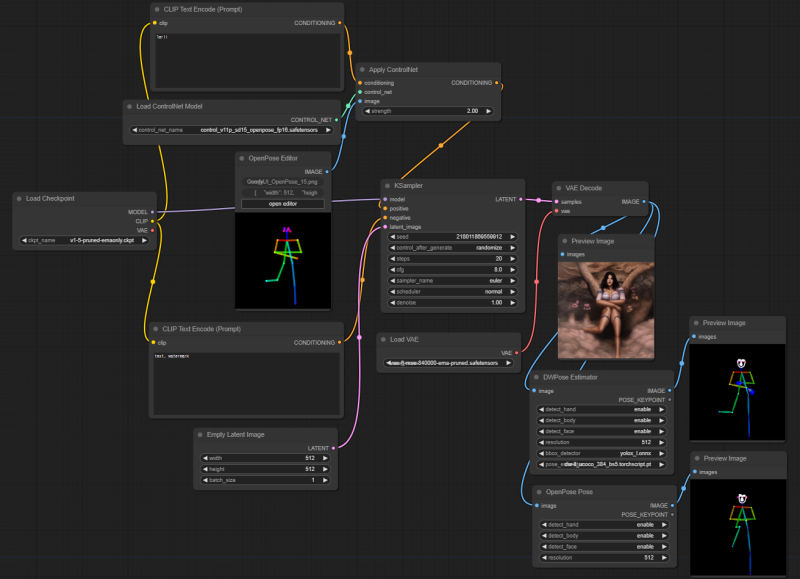Increase steps value with right arrow
This screenshot has width=800, height=579.
[513, 259]
